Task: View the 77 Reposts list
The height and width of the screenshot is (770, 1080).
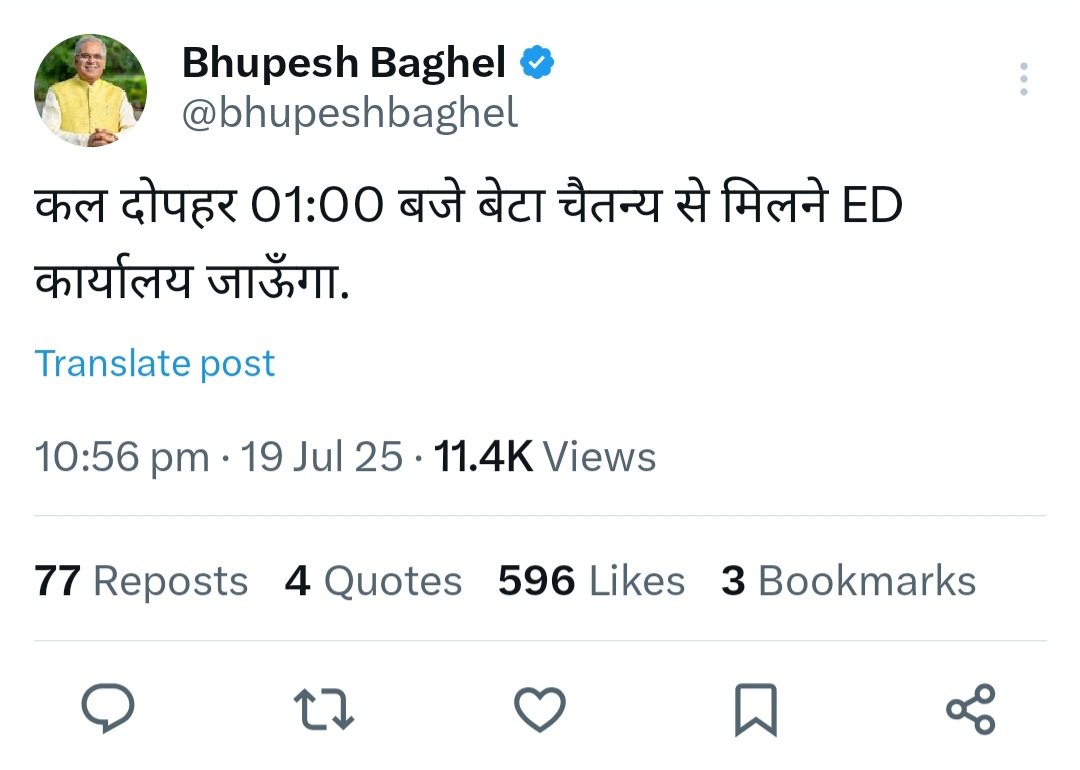Action: pos(141,581)
